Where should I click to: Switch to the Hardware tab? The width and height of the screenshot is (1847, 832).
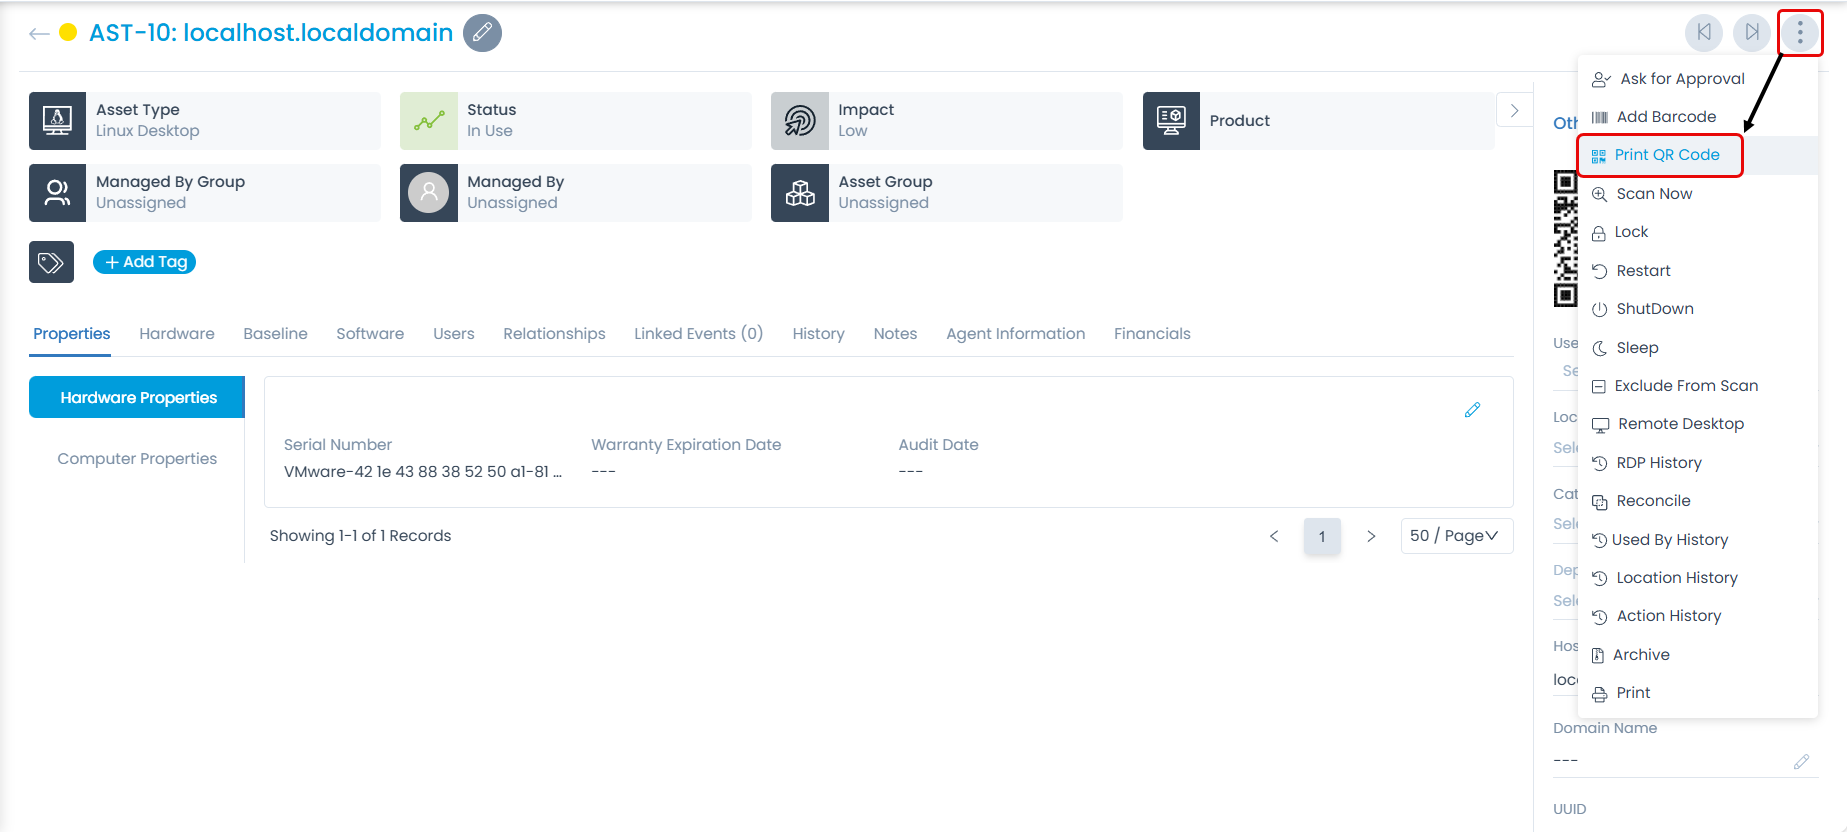(176, 334)
